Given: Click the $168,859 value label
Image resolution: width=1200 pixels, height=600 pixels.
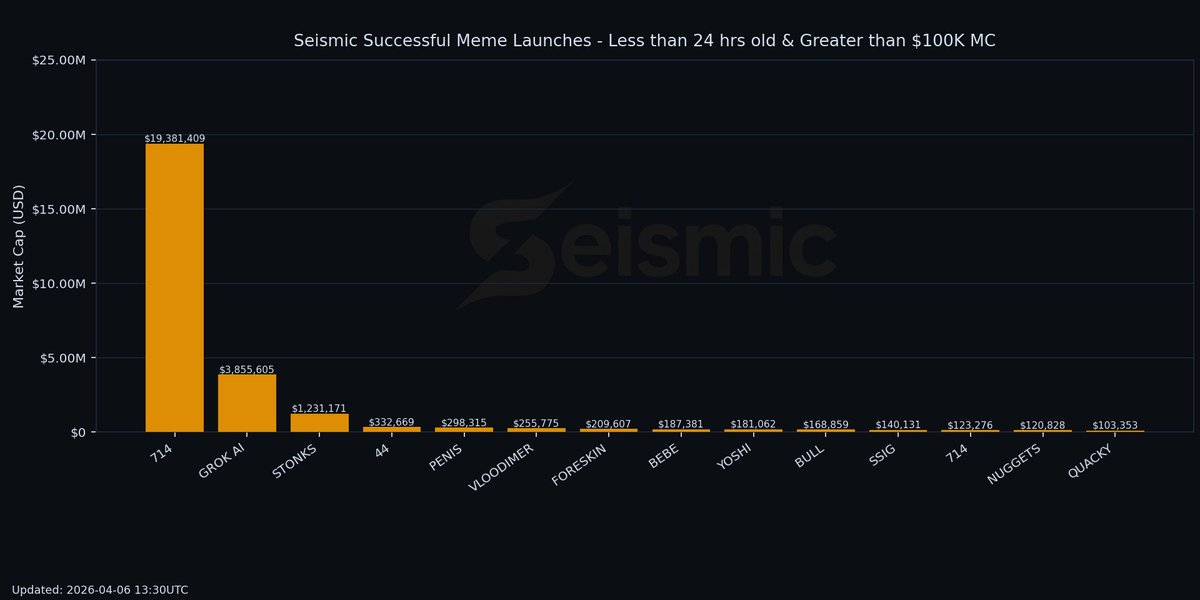Looking at the screenshot, I should pos(825,424).
